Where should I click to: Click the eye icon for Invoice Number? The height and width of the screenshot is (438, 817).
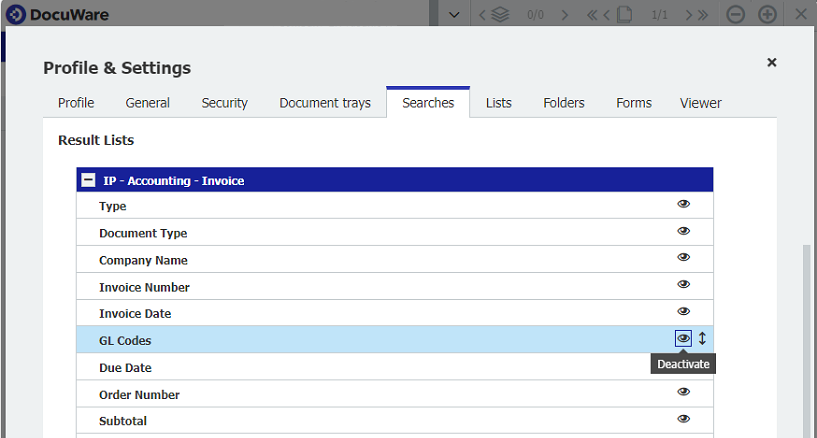[x=684, y=285]
